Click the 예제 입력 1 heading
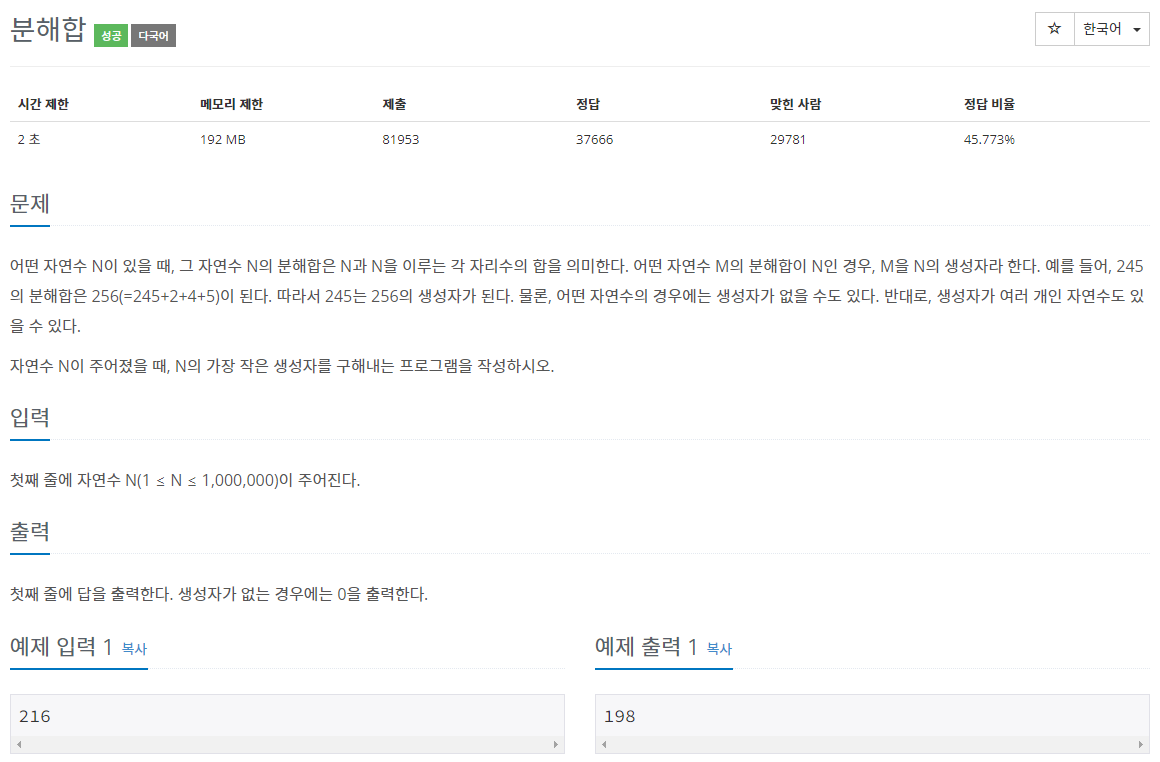Image resolution: width=1160 pixels, height=762 pixels. tap(61, 647)
